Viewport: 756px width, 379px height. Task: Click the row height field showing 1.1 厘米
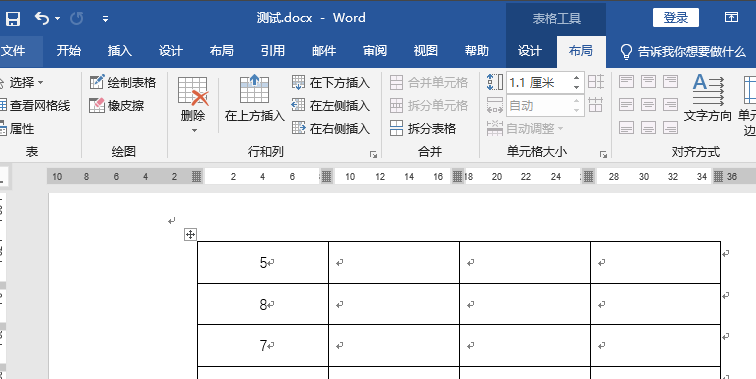click(539, 82)
